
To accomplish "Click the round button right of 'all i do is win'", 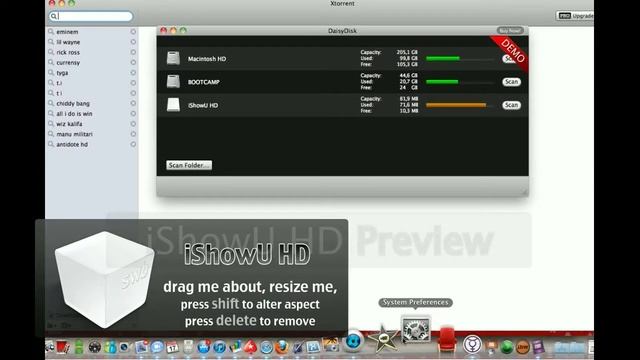I will click(133, 113).
